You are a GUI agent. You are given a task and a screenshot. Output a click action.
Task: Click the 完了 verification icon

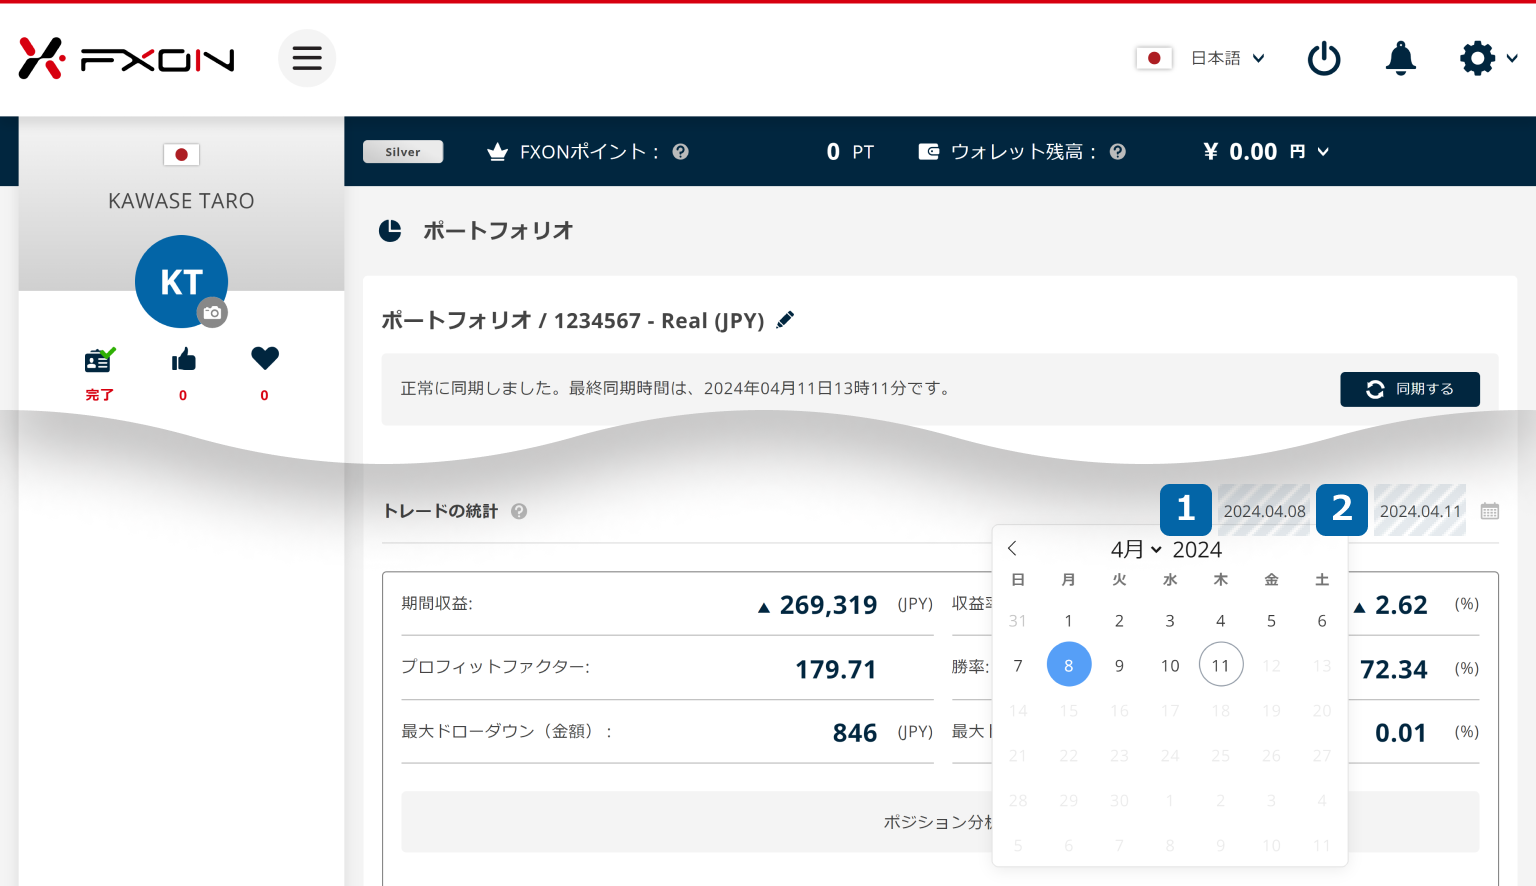(x=99, y=359)
